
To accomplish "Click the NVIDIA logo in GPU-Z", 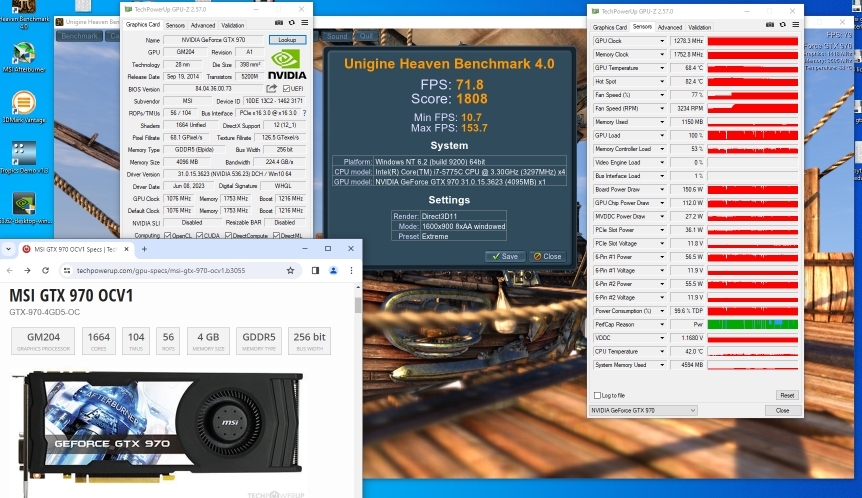I will coord(286,65).
